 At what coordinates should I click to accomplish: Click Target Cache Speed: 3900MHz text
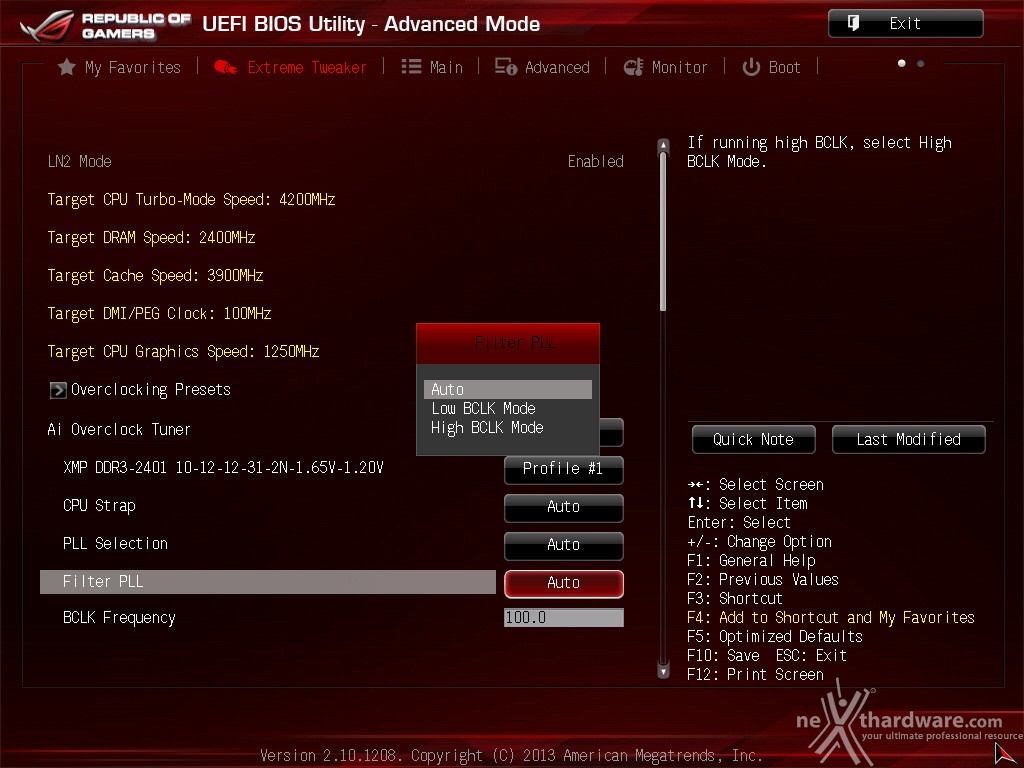click(155, 276)
